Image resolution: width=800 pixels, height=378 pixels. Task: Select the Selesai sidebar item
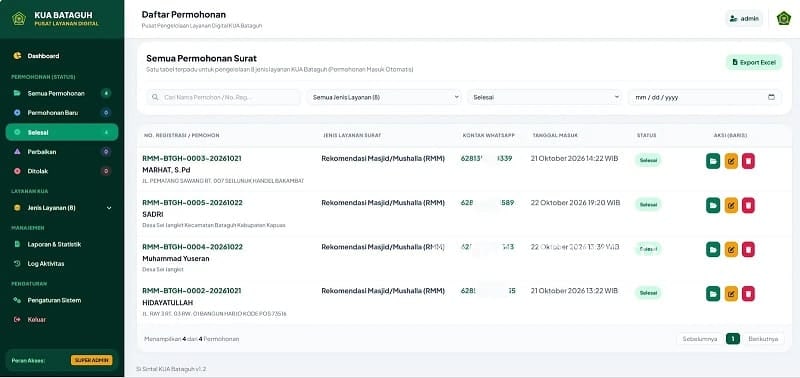tap(61, 132)
